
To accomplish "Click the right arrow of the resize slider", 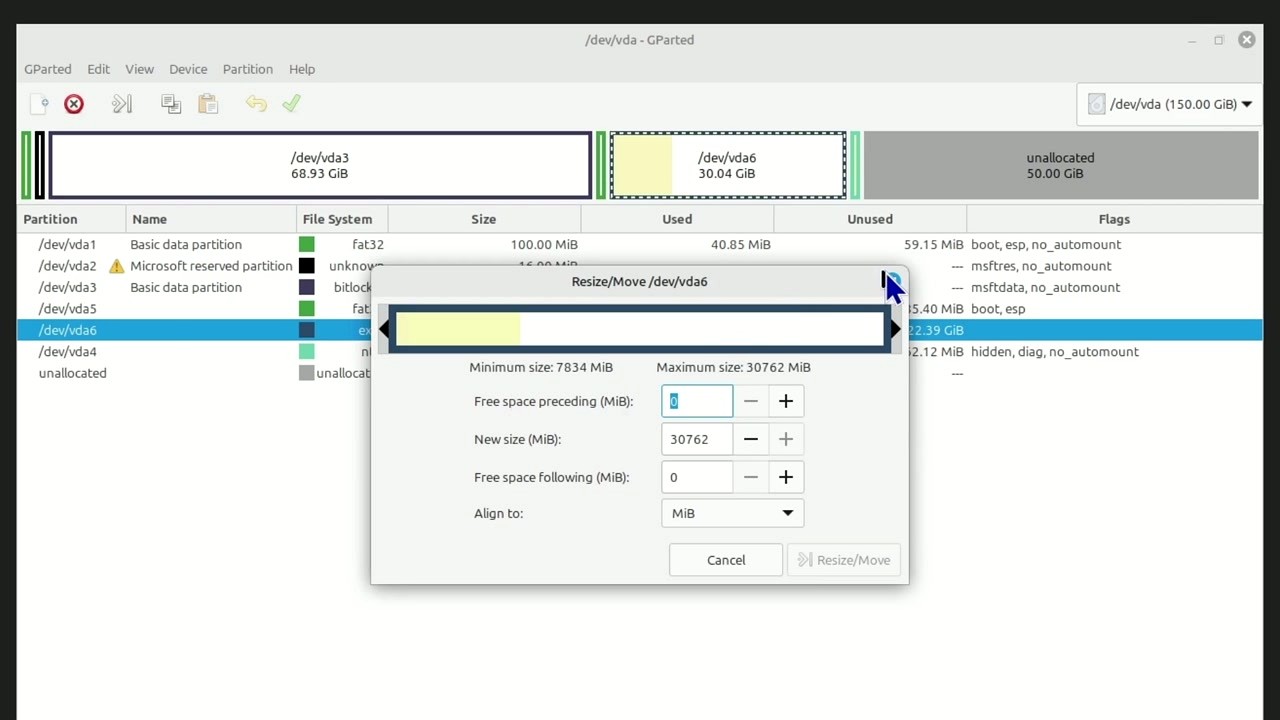I will pos(894,328).
